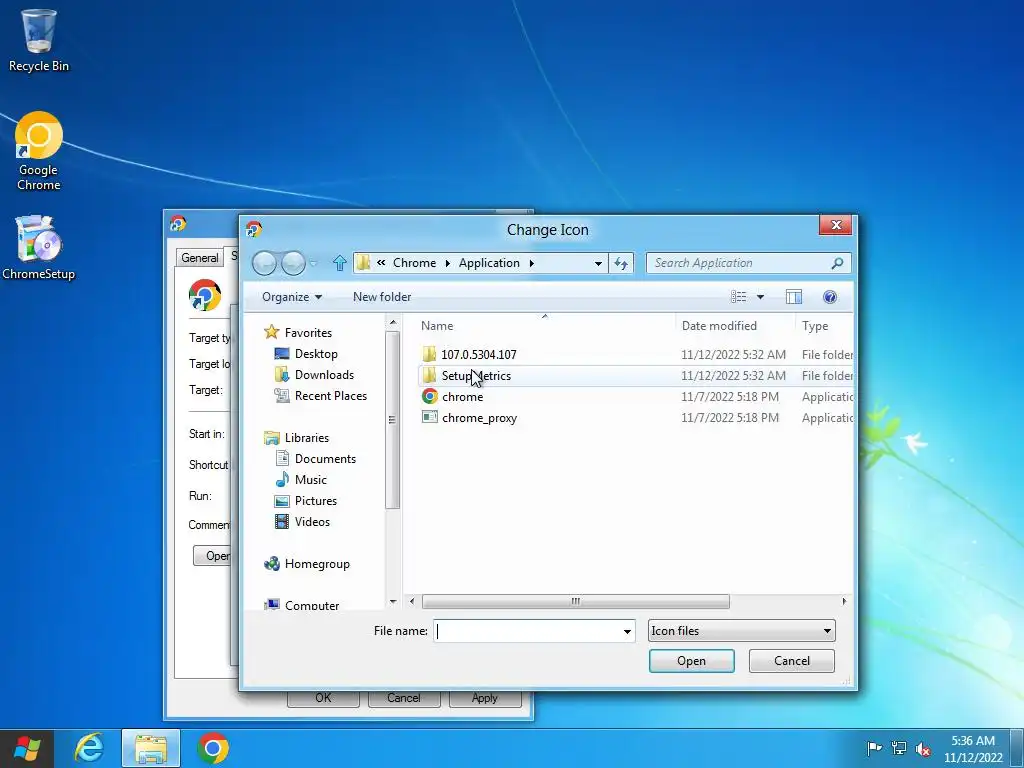Open the Recycle Bin desktop icon
Viewport: 1024px width, 768px height.
pos(39,40)
